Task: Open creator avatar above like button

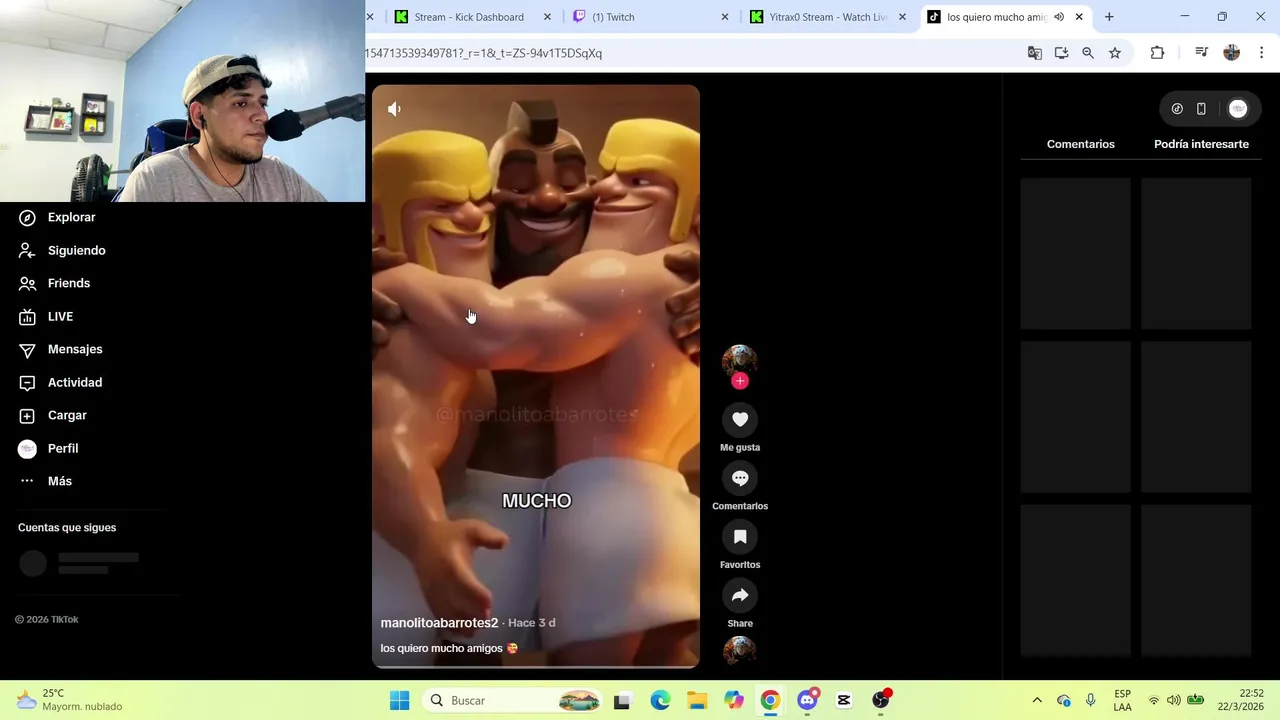Action: (x=740, y=361)
